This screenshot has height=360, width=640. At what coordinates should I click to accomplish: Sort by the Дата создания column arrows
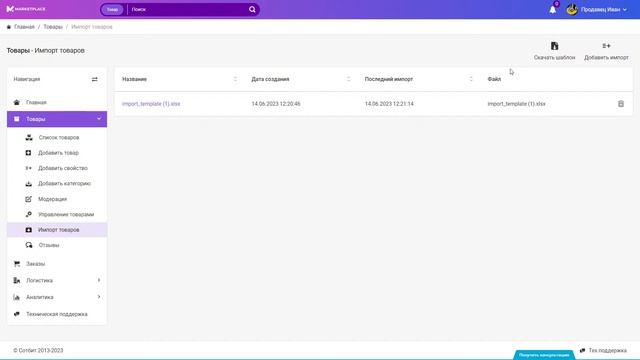(349, 79)
